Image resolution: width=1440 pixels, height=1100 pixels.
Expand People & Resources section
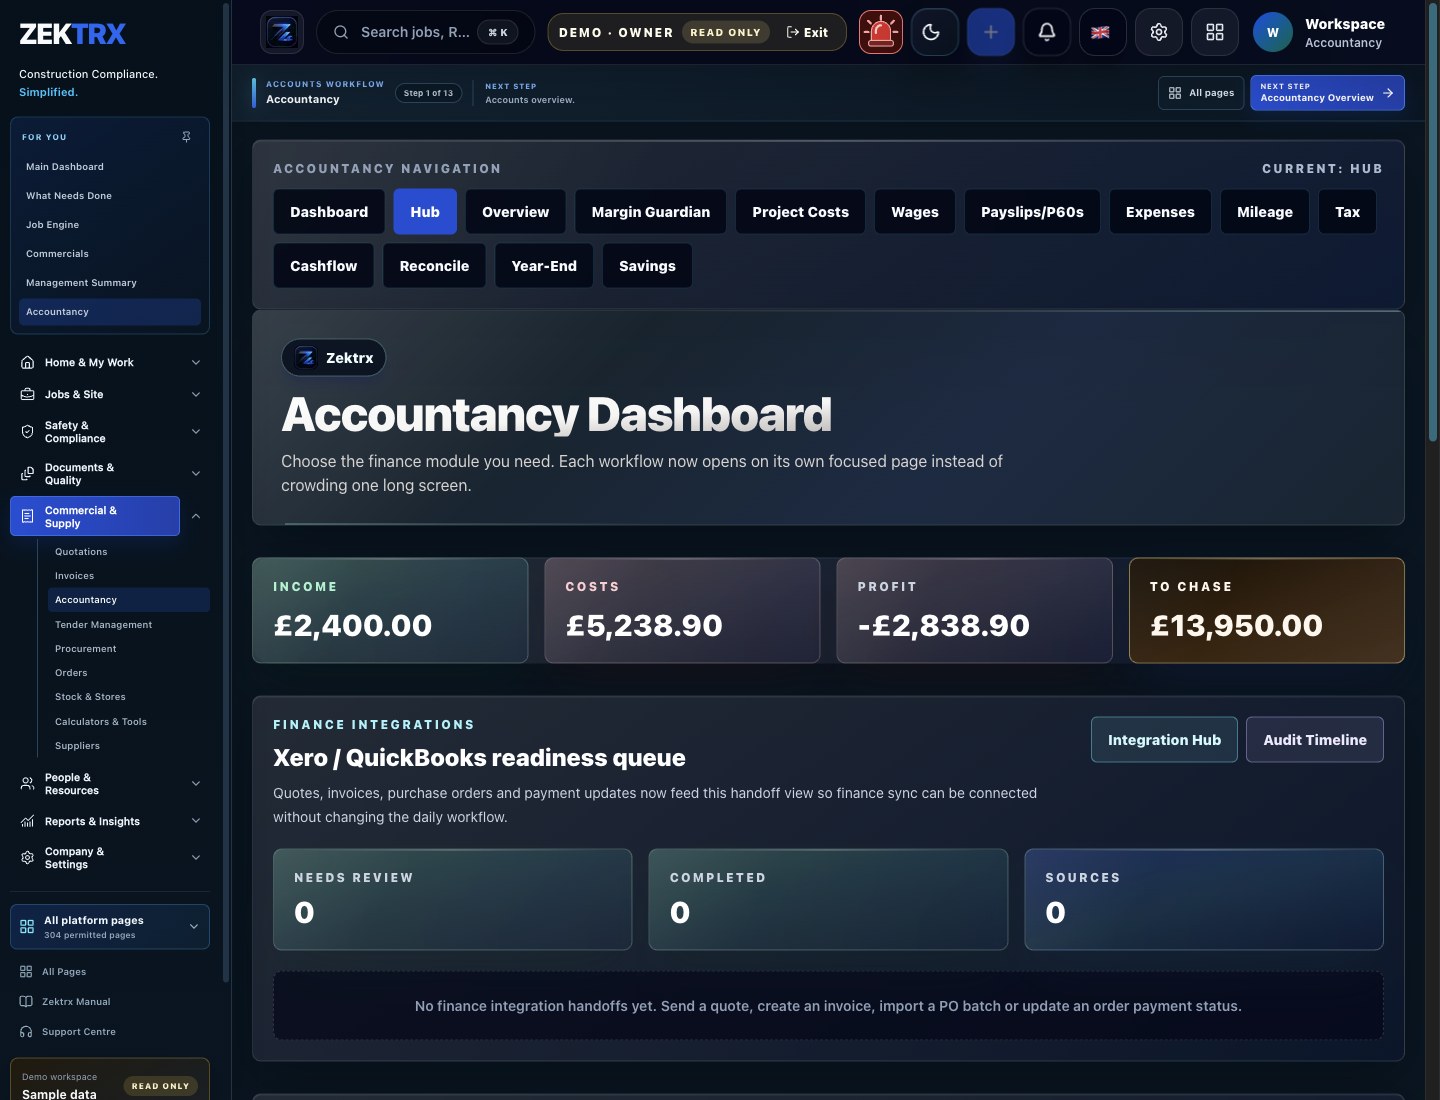[x=110, y=784]
